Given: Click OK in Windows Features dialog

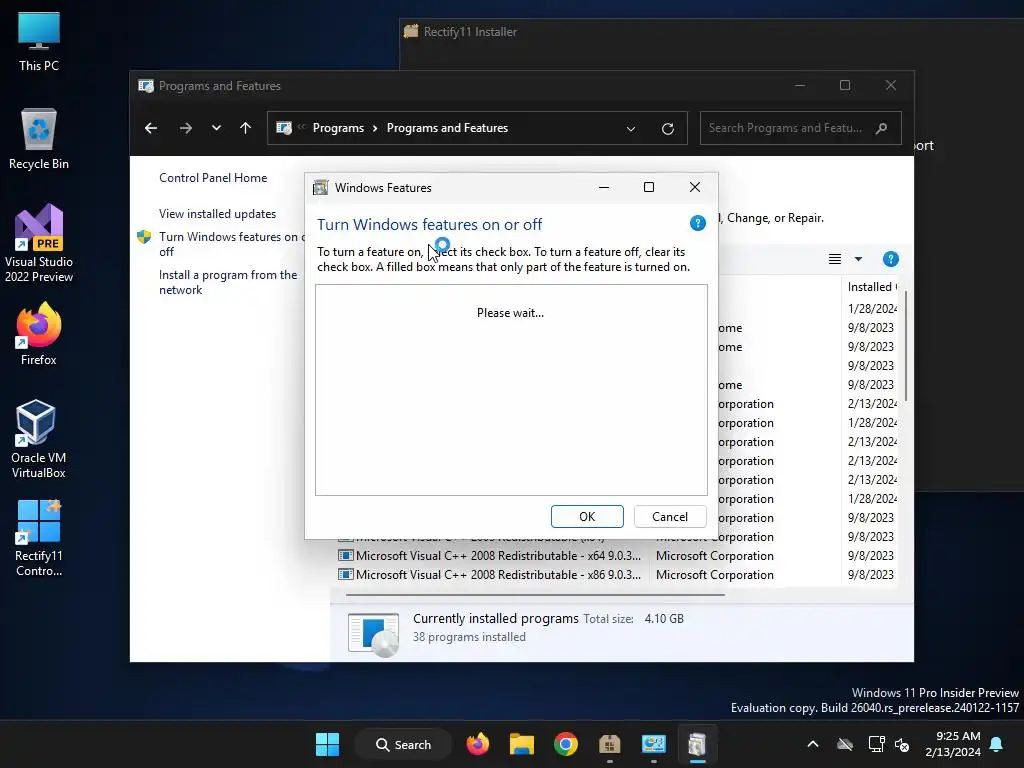Looking at the screenshot, I should click(x=587, y=517).
